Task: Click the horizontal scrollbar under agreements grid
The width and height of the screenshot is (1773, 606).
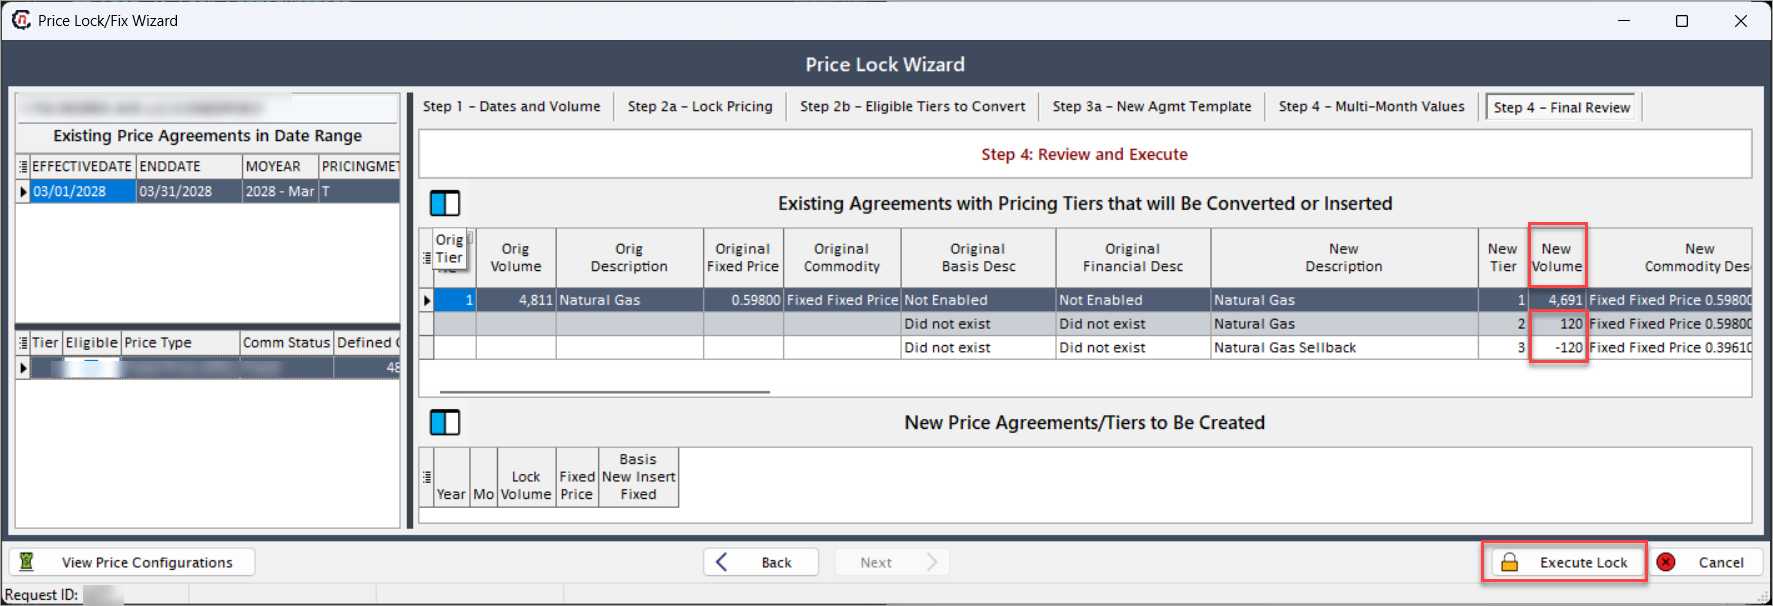Action: click(x=605, y=392)
